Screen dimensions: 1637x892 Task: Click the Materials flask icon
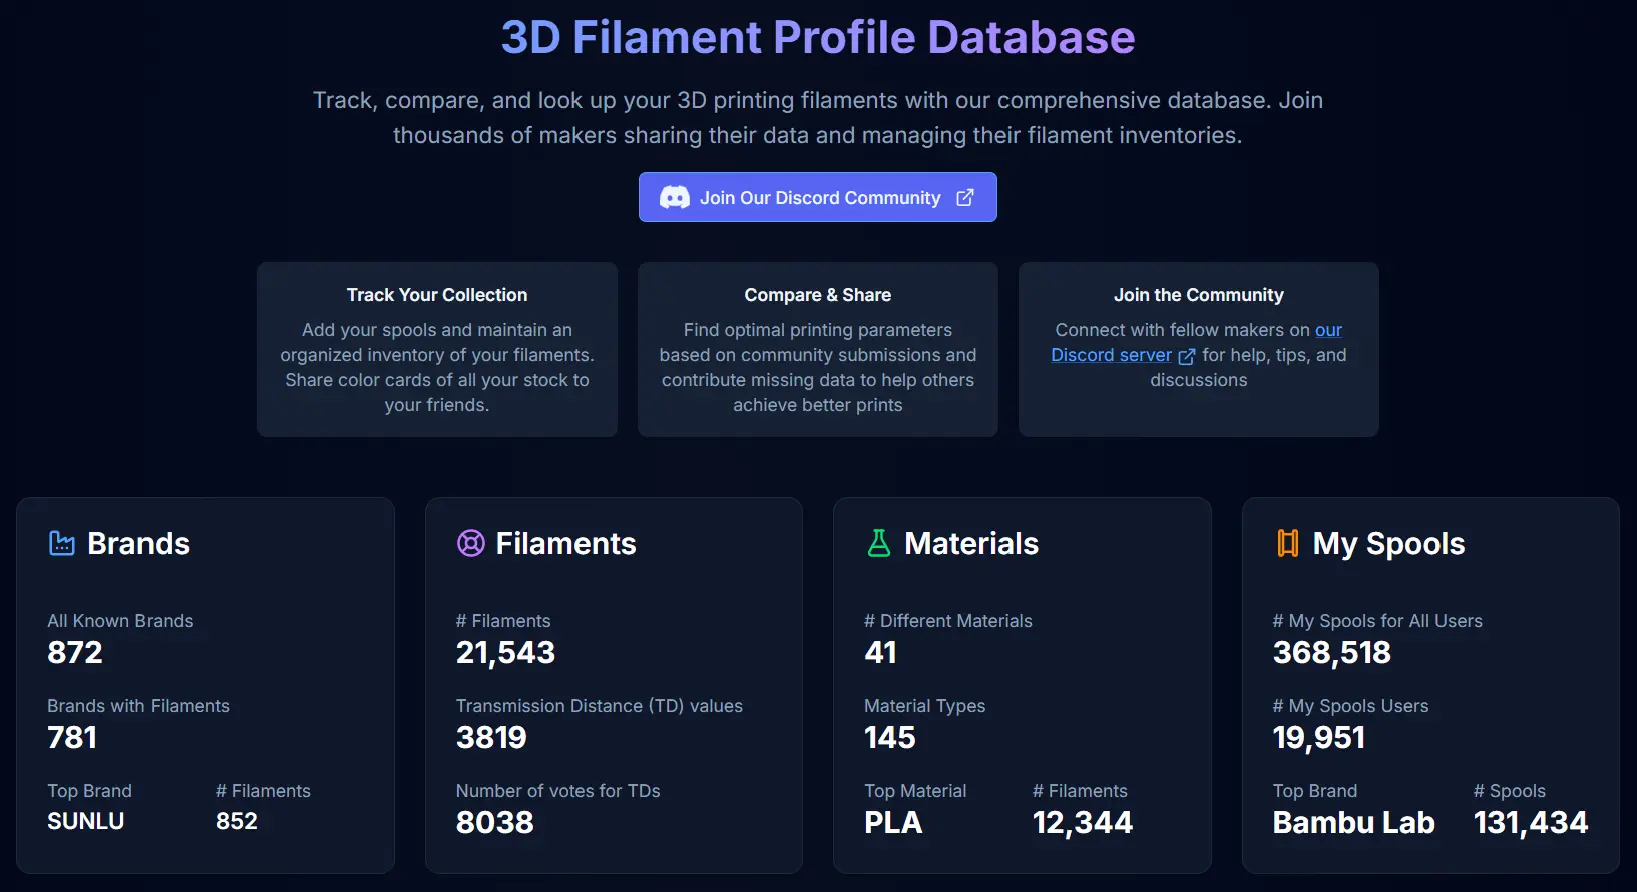878,543
